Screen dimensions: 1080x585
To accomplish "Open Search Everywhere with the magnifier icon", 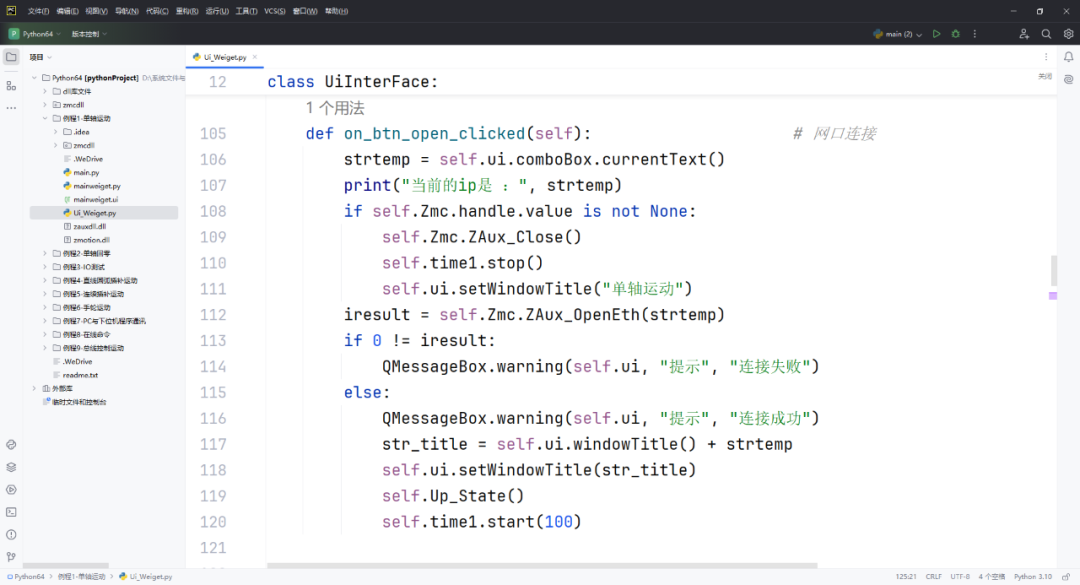I will point(1046,33).
